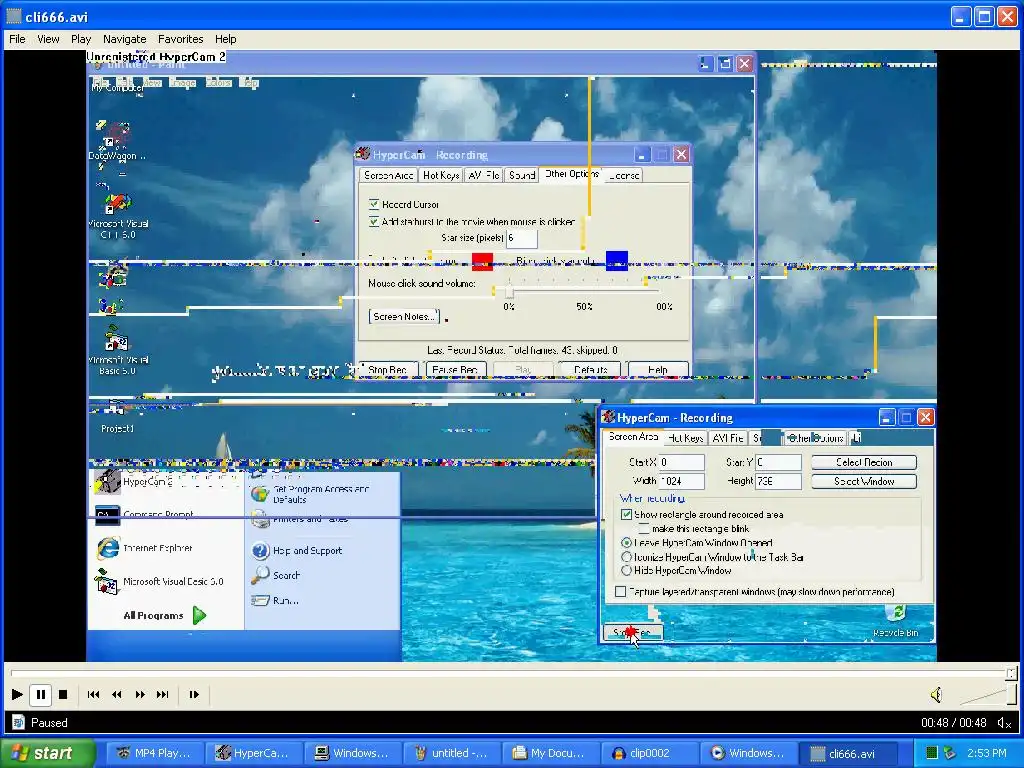Image resolution: width=1024 pixels, height=768 pixels.
Task: Click the Screen Notes... button
Action: [404, 317]
